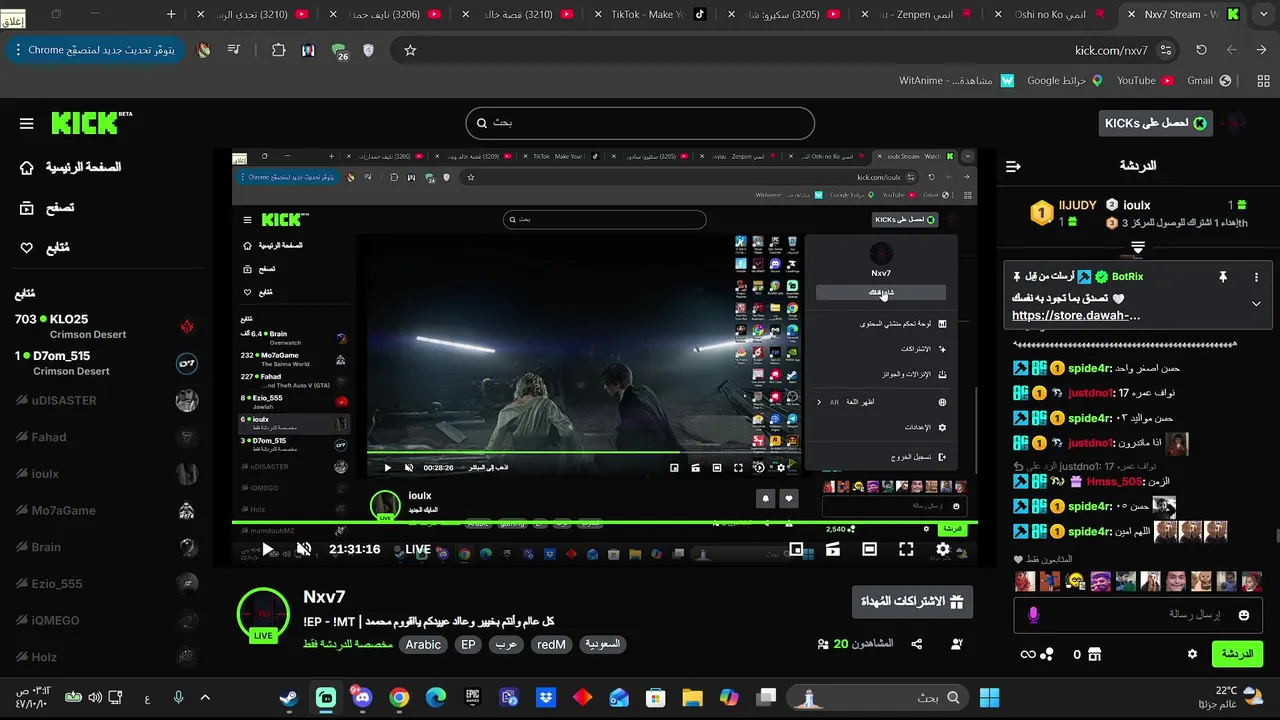This screenshot has width=1280, height=720.
Task: Open Chrome extensions puzzle icon
Action: 279,50
